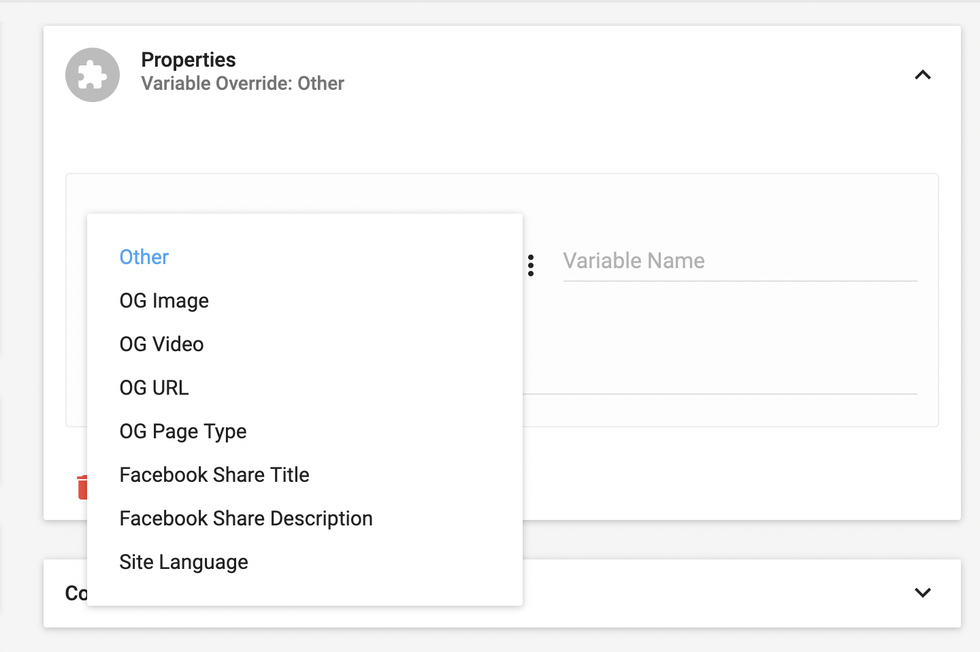Open the panel titled starting with Co
Screen dimensions: 980x652
pos(74,593)
